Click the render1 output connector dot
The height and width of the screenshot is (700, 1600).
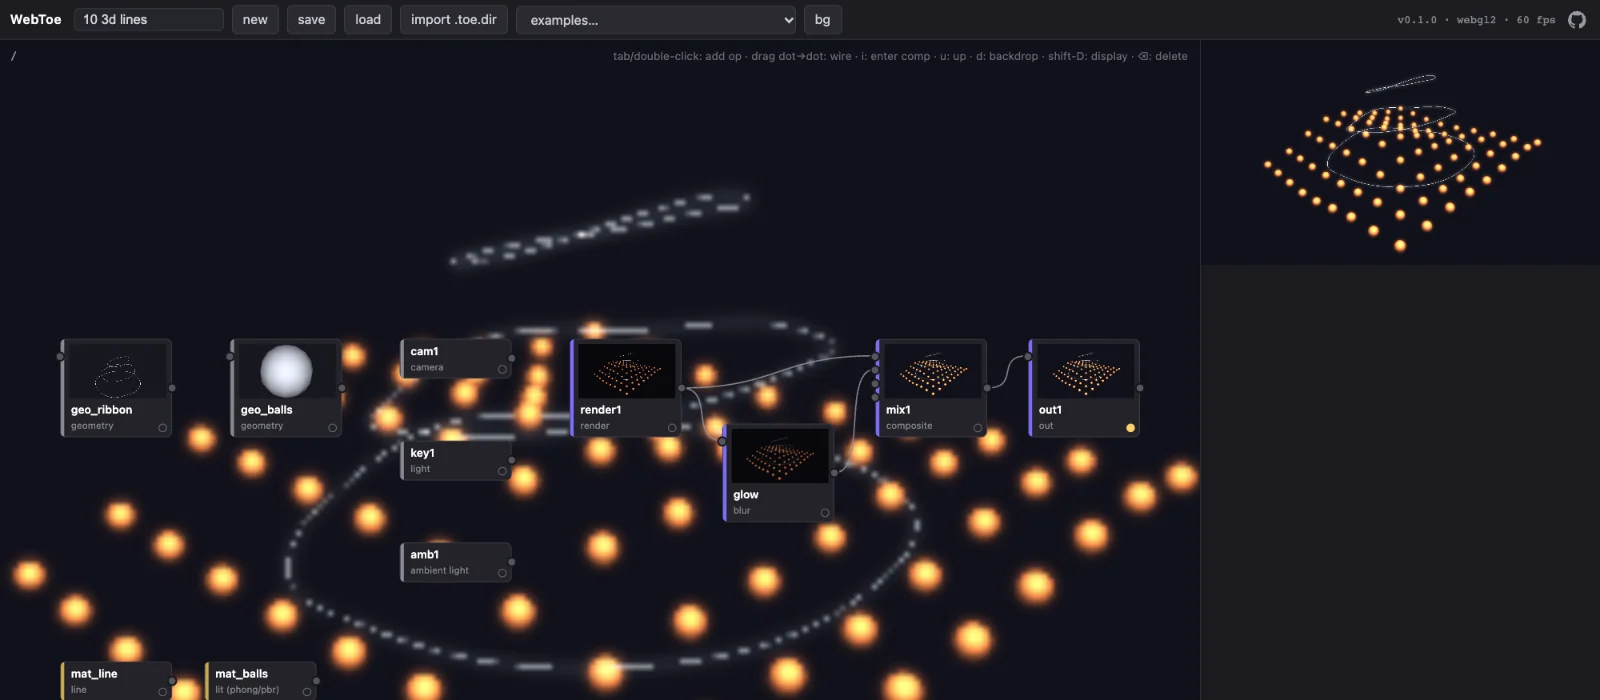click(x=682, y=388)
